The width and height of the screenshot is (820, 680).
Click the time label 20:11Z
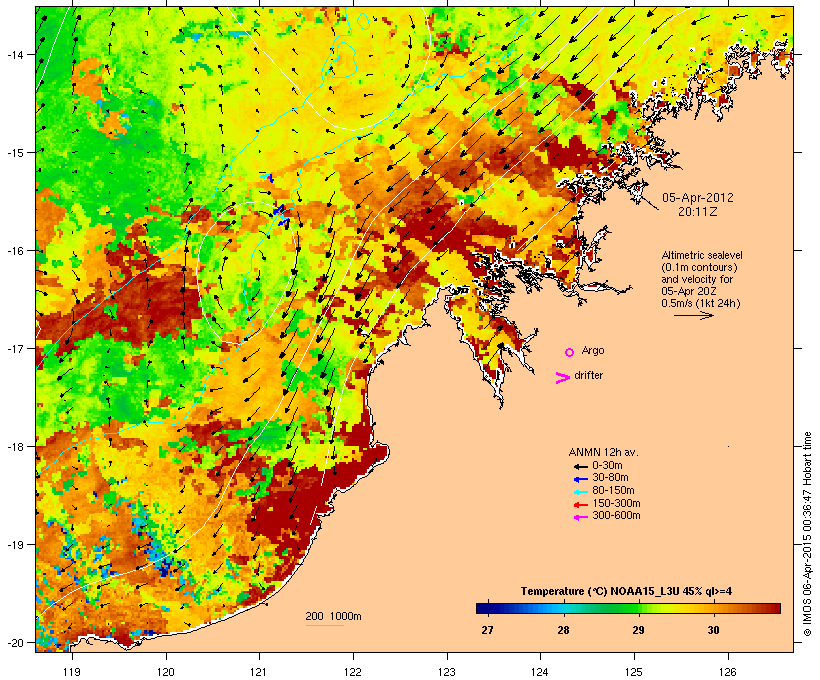(x=698, y=212)
